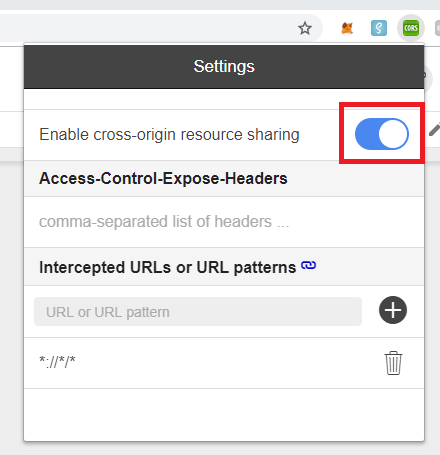Image resolution: width=440 pixels, height=455 pixels.
Task: Delete the *://*/* pattern with trash icon
Action: [x=393, y=363]
